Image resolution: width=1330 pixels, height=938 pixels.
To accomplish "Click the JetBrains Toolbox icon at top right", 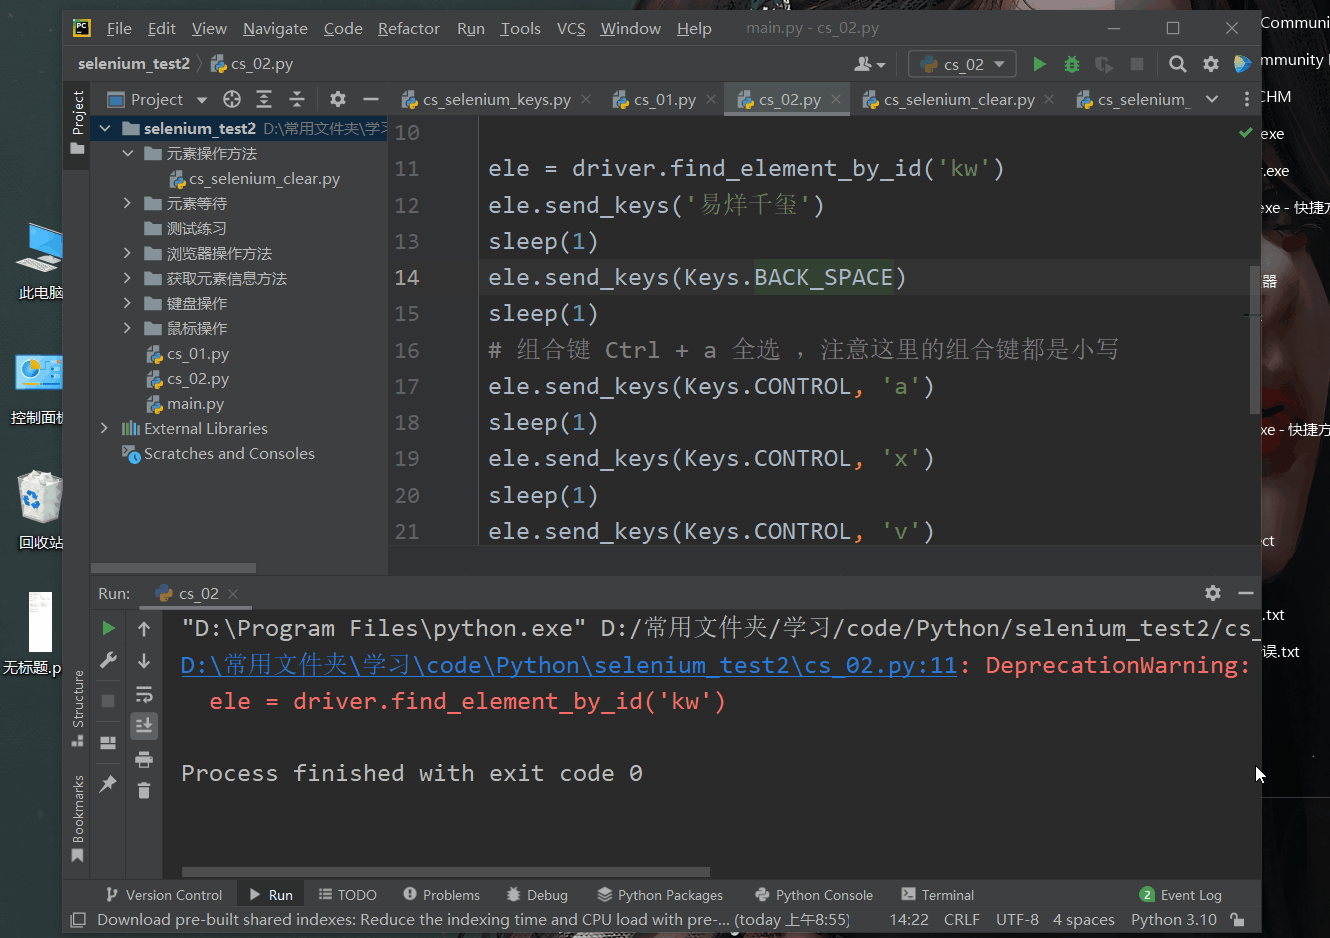I will 1242,64.
